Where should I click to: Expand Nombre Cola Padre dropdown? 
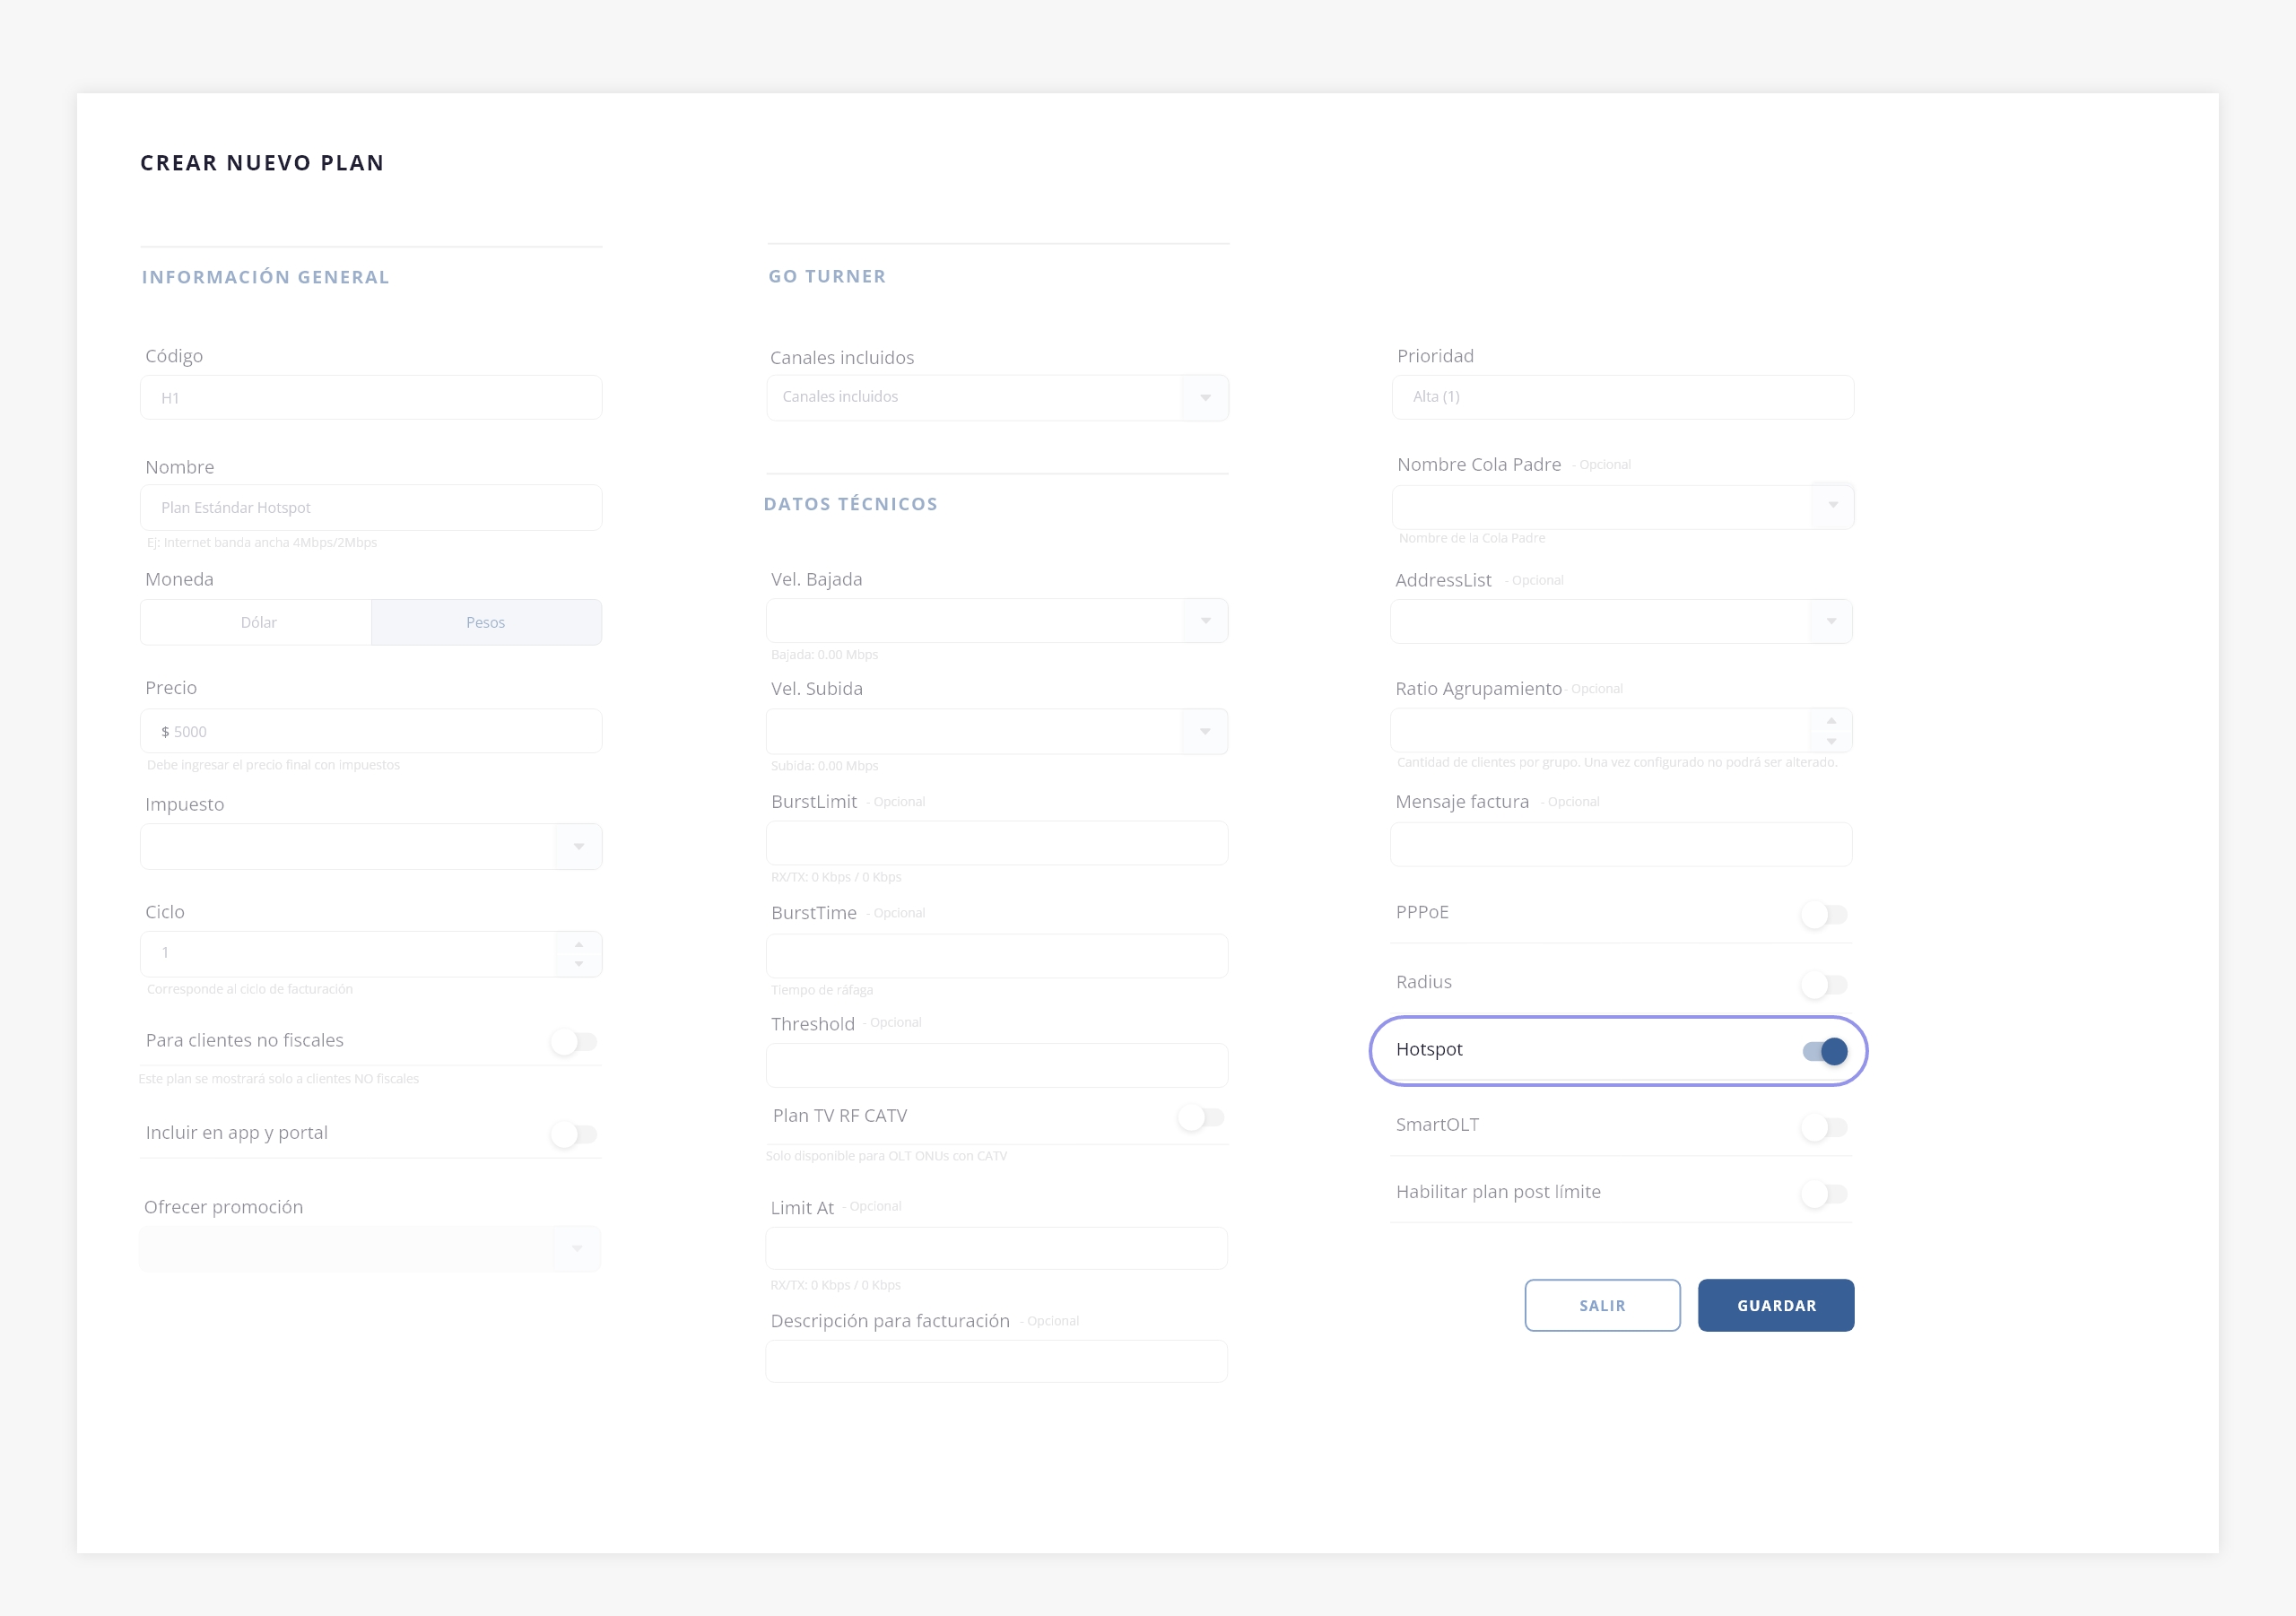pos(1832,505)
